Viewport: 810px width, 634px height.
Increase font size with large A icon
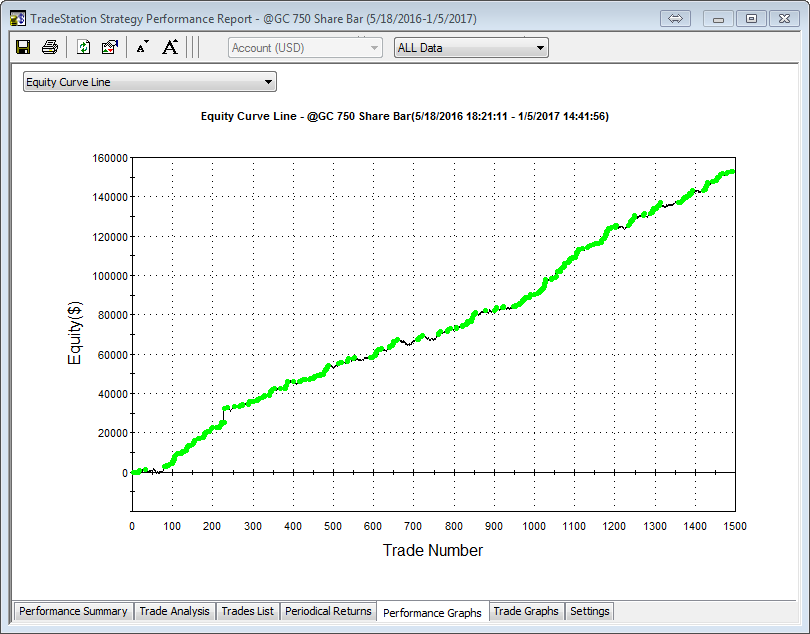click(x=170, y=47)
